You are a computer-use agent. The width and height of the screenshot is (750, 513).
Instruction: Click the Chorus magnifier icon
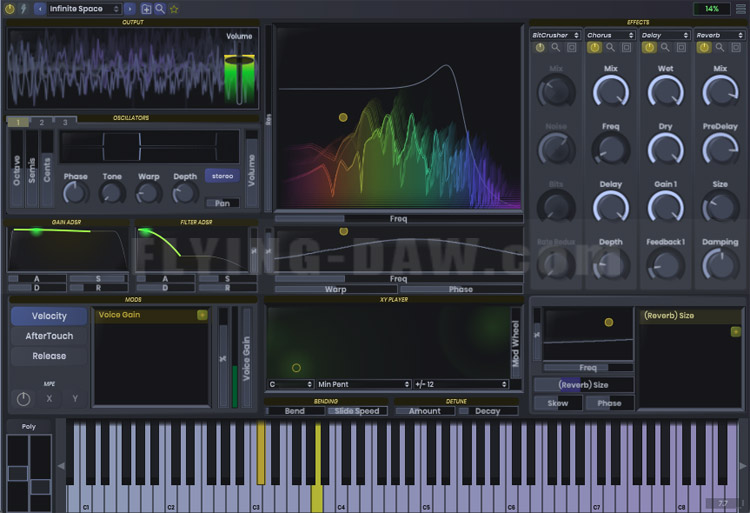click(x=610, y=47)
